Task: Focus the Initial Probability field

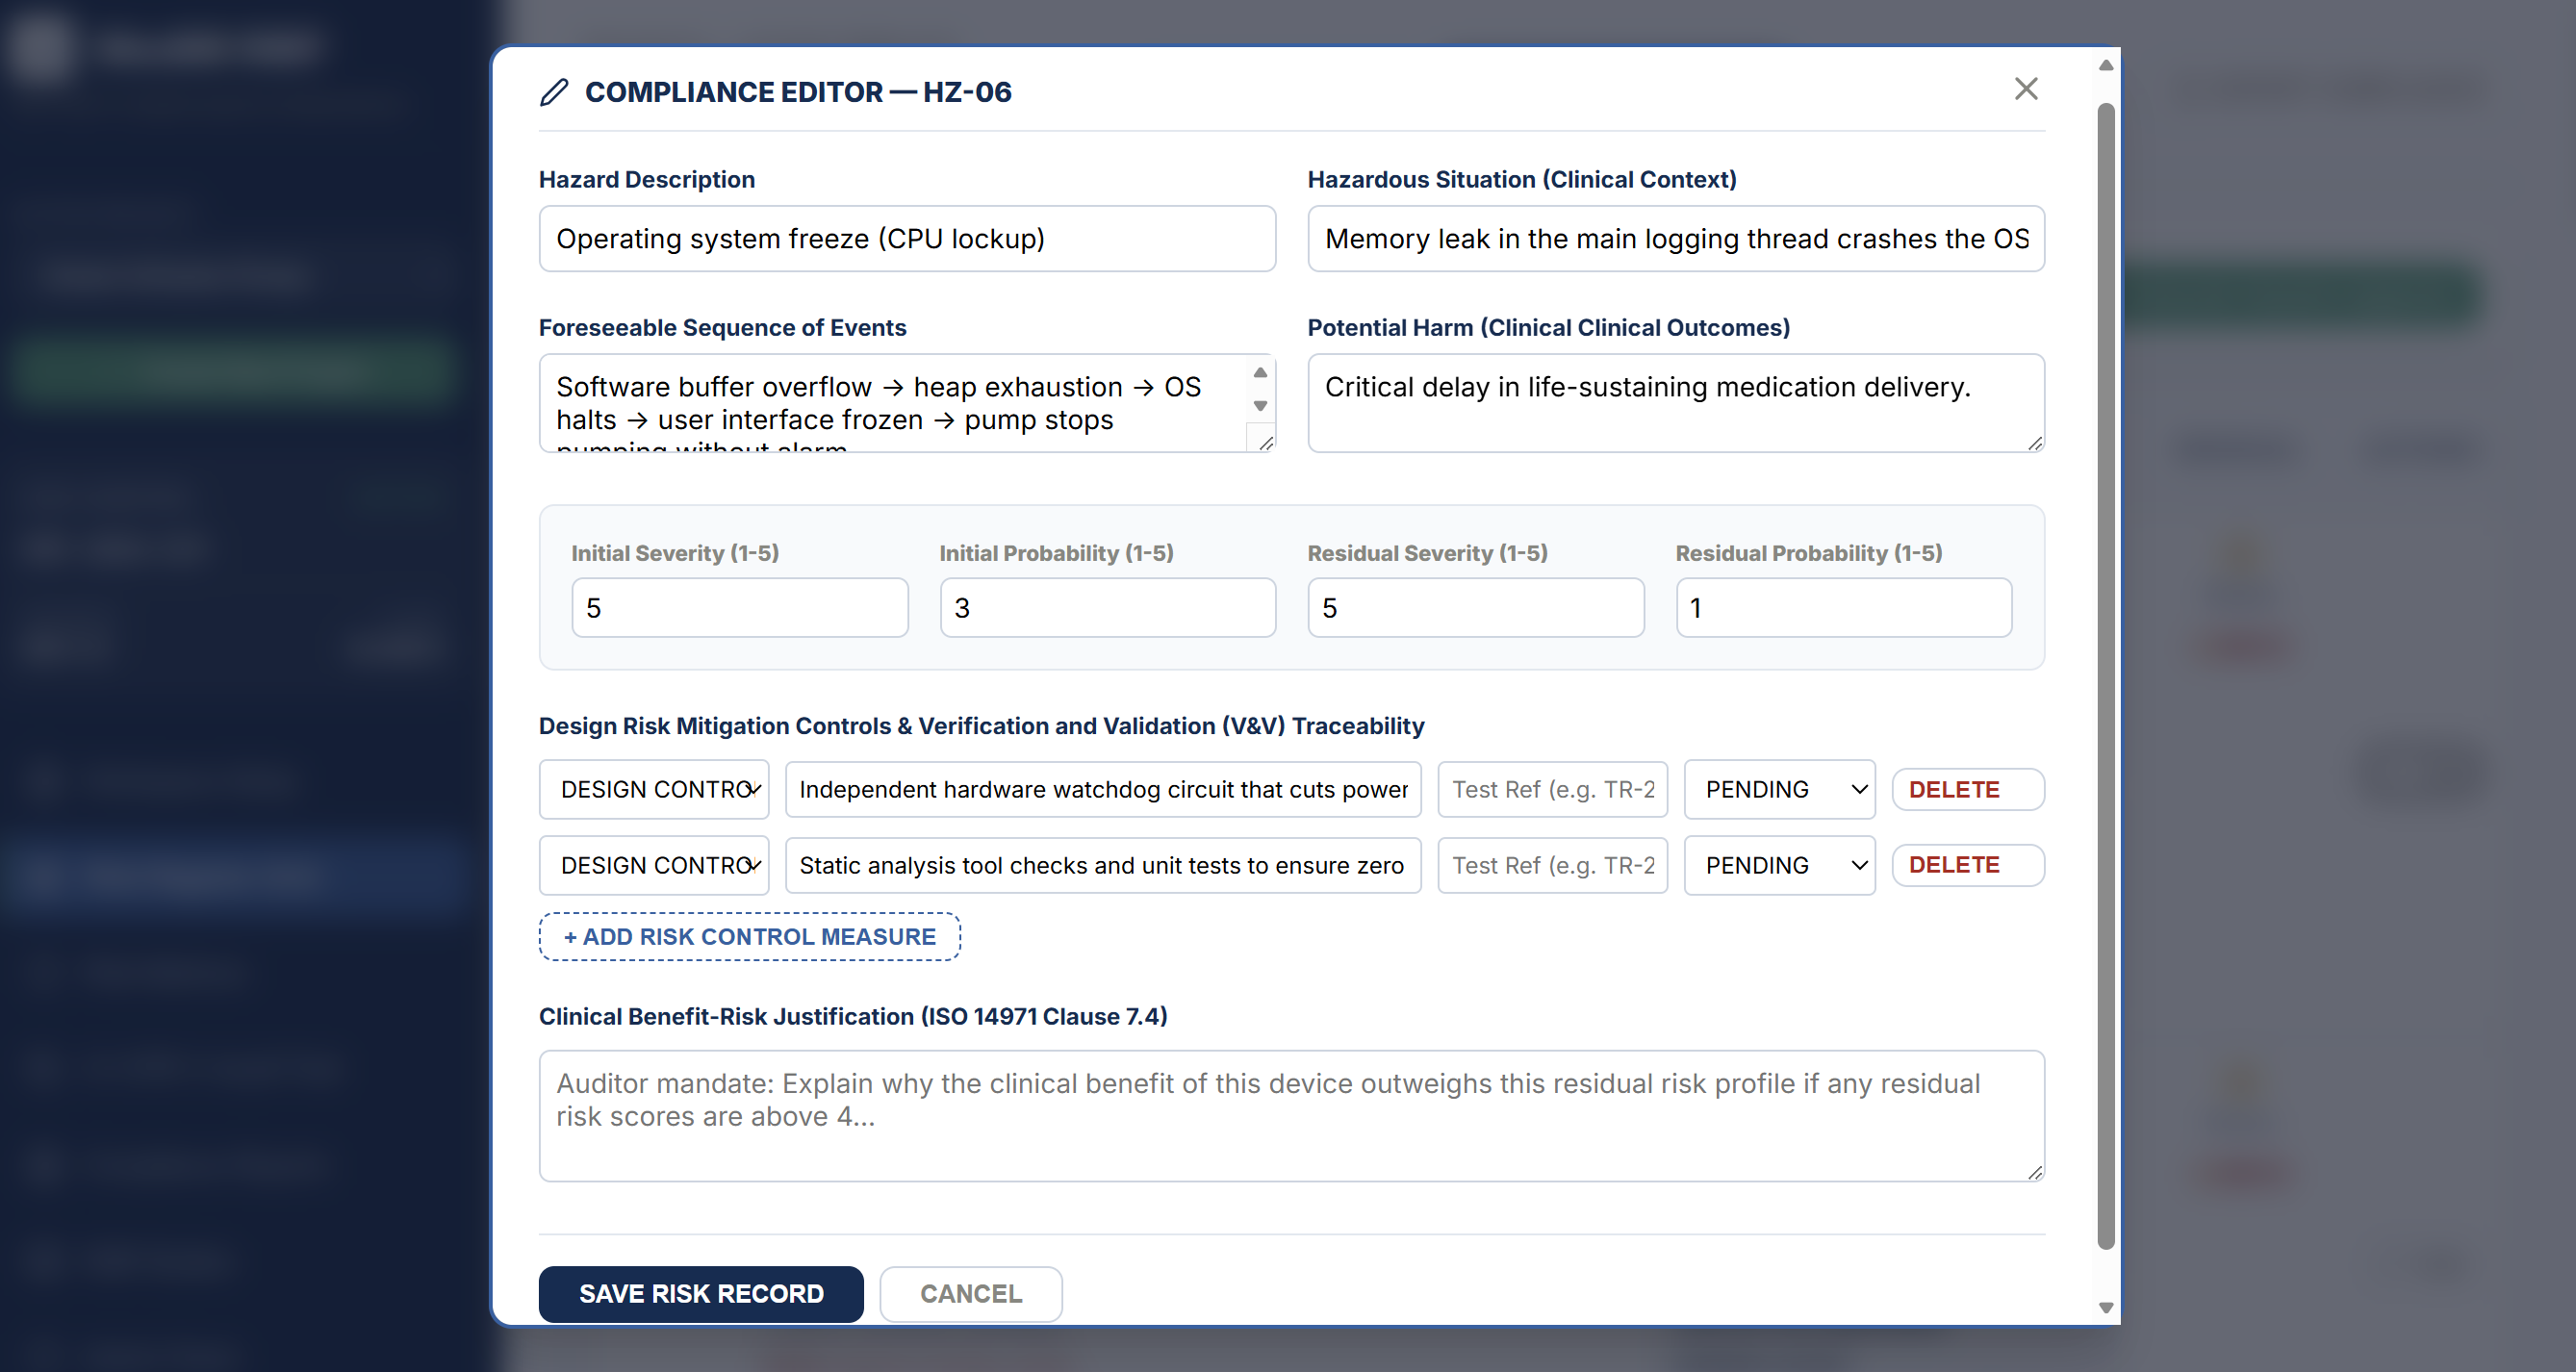Action: coord(1108,608)
